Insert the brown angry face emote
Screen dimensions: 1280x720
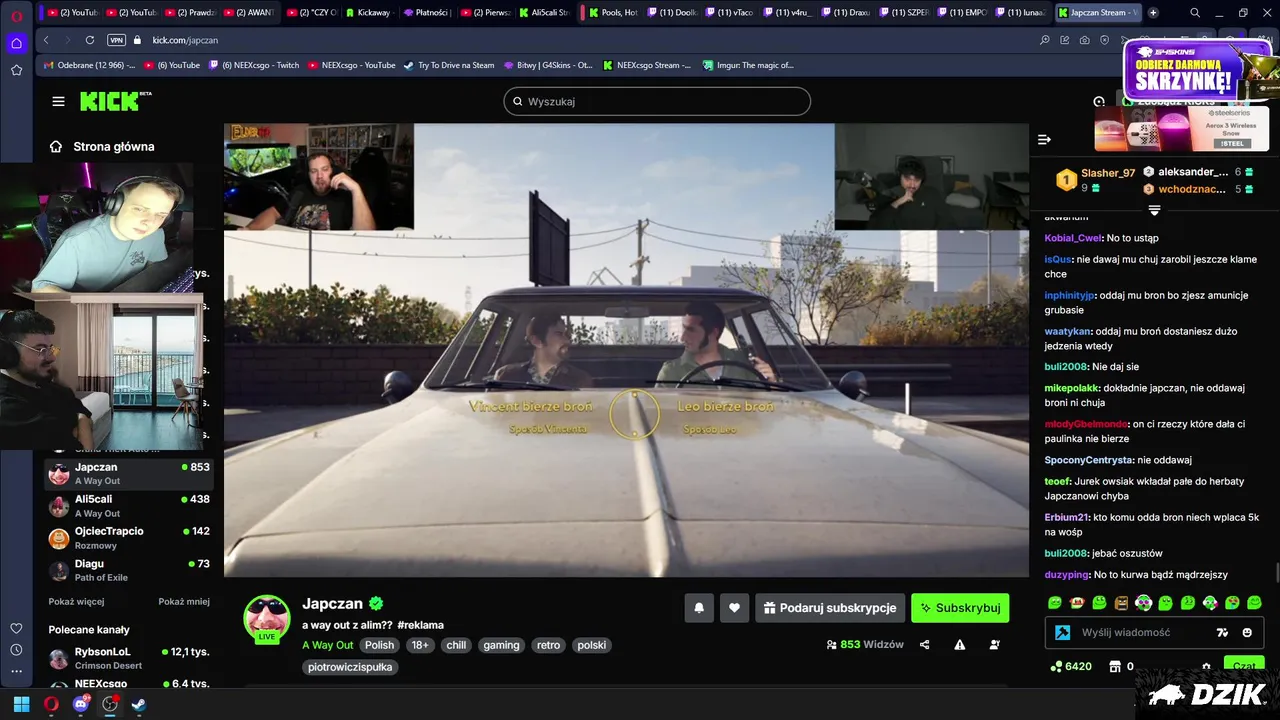pos(1121,603)
